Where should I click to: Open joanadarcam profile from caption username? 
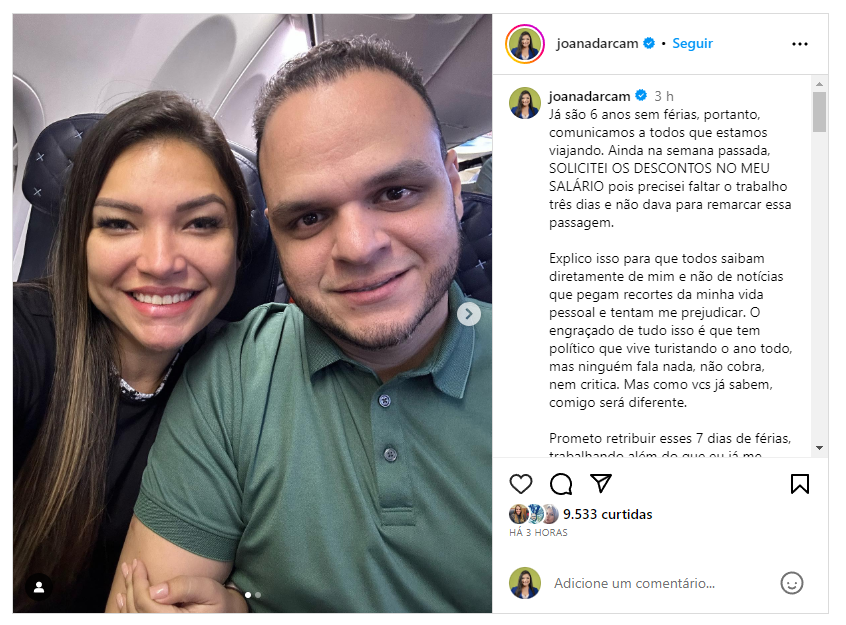(x=589, y=96)
